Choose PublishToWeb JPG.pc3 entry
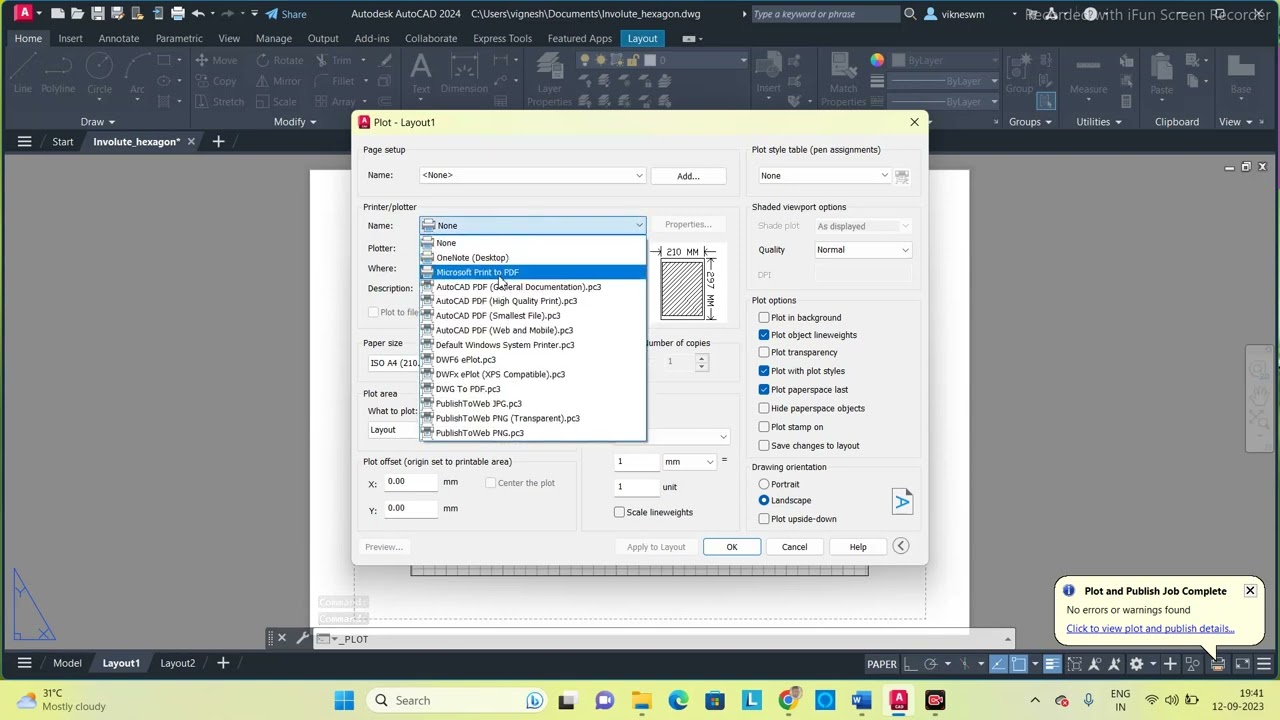 532,404
